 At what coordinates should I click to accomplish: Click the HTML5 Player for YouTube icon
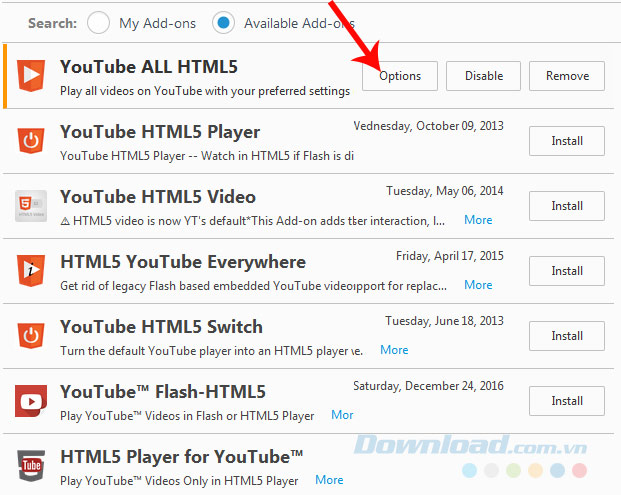[x=31, y=466]
